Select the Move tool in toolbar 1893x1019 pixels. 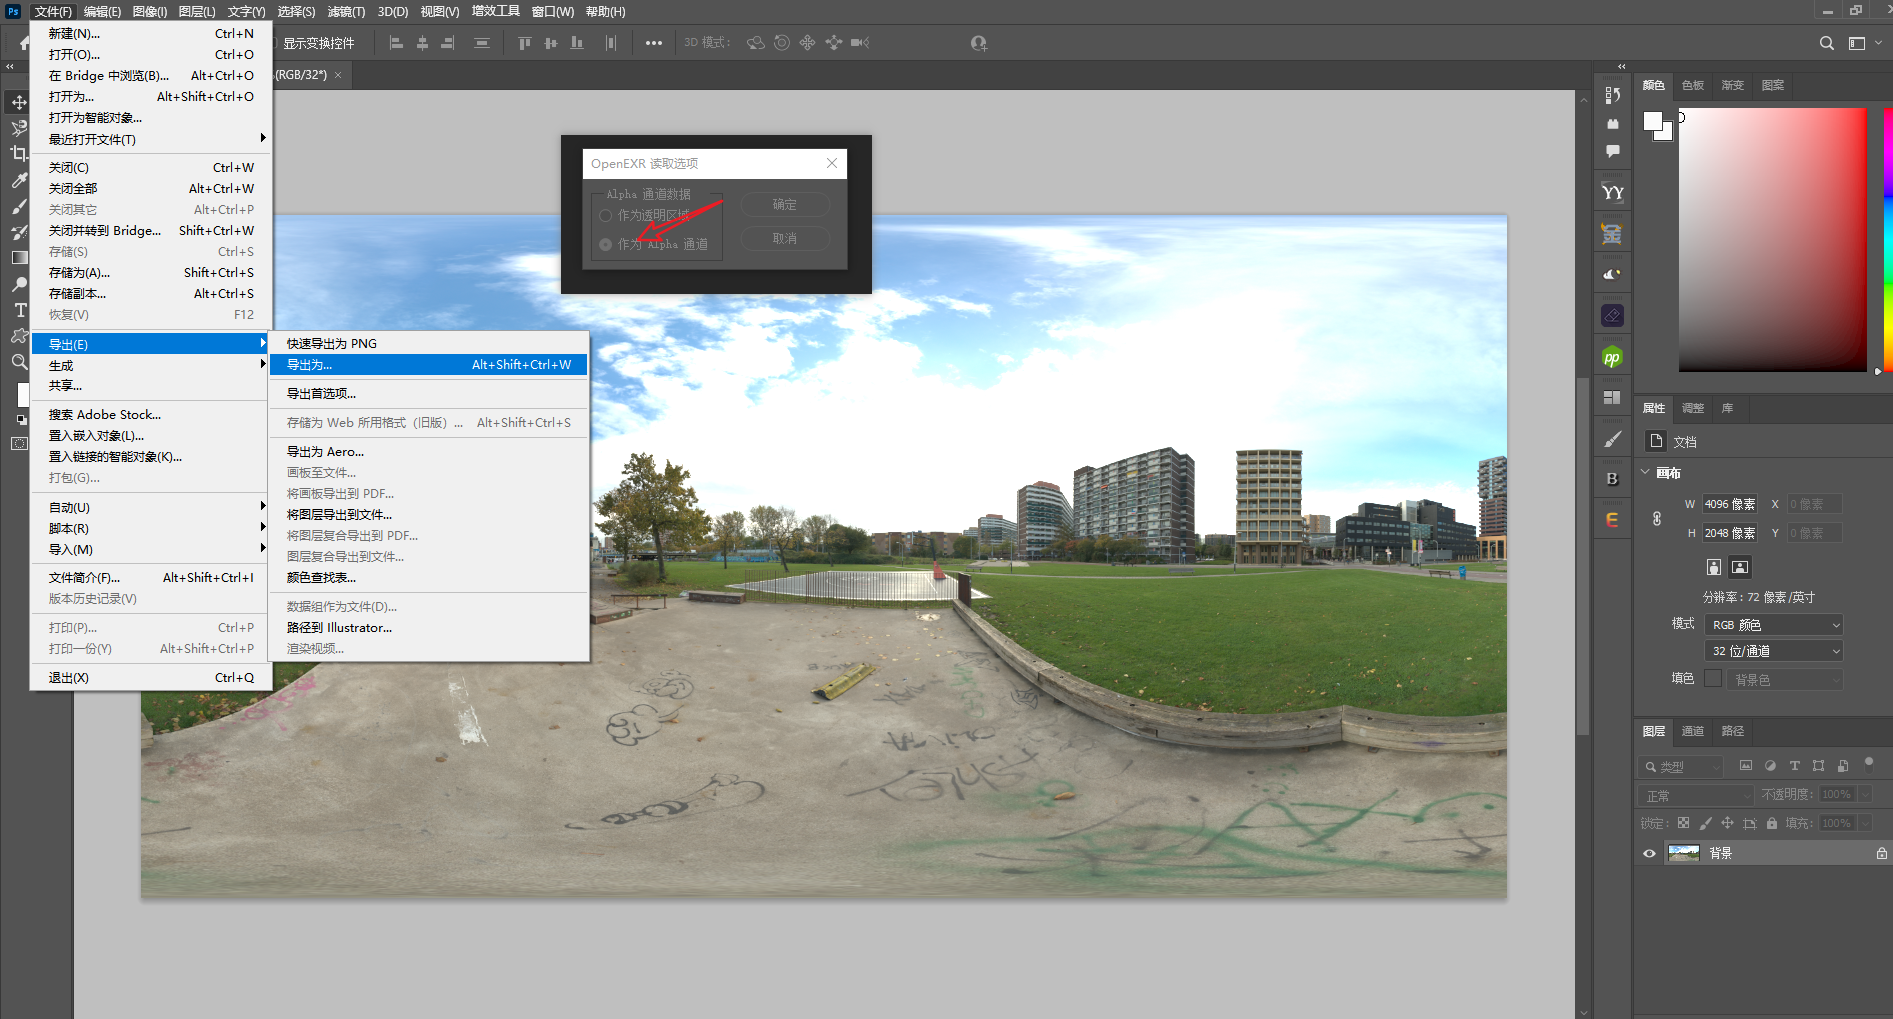coord(19,102)
